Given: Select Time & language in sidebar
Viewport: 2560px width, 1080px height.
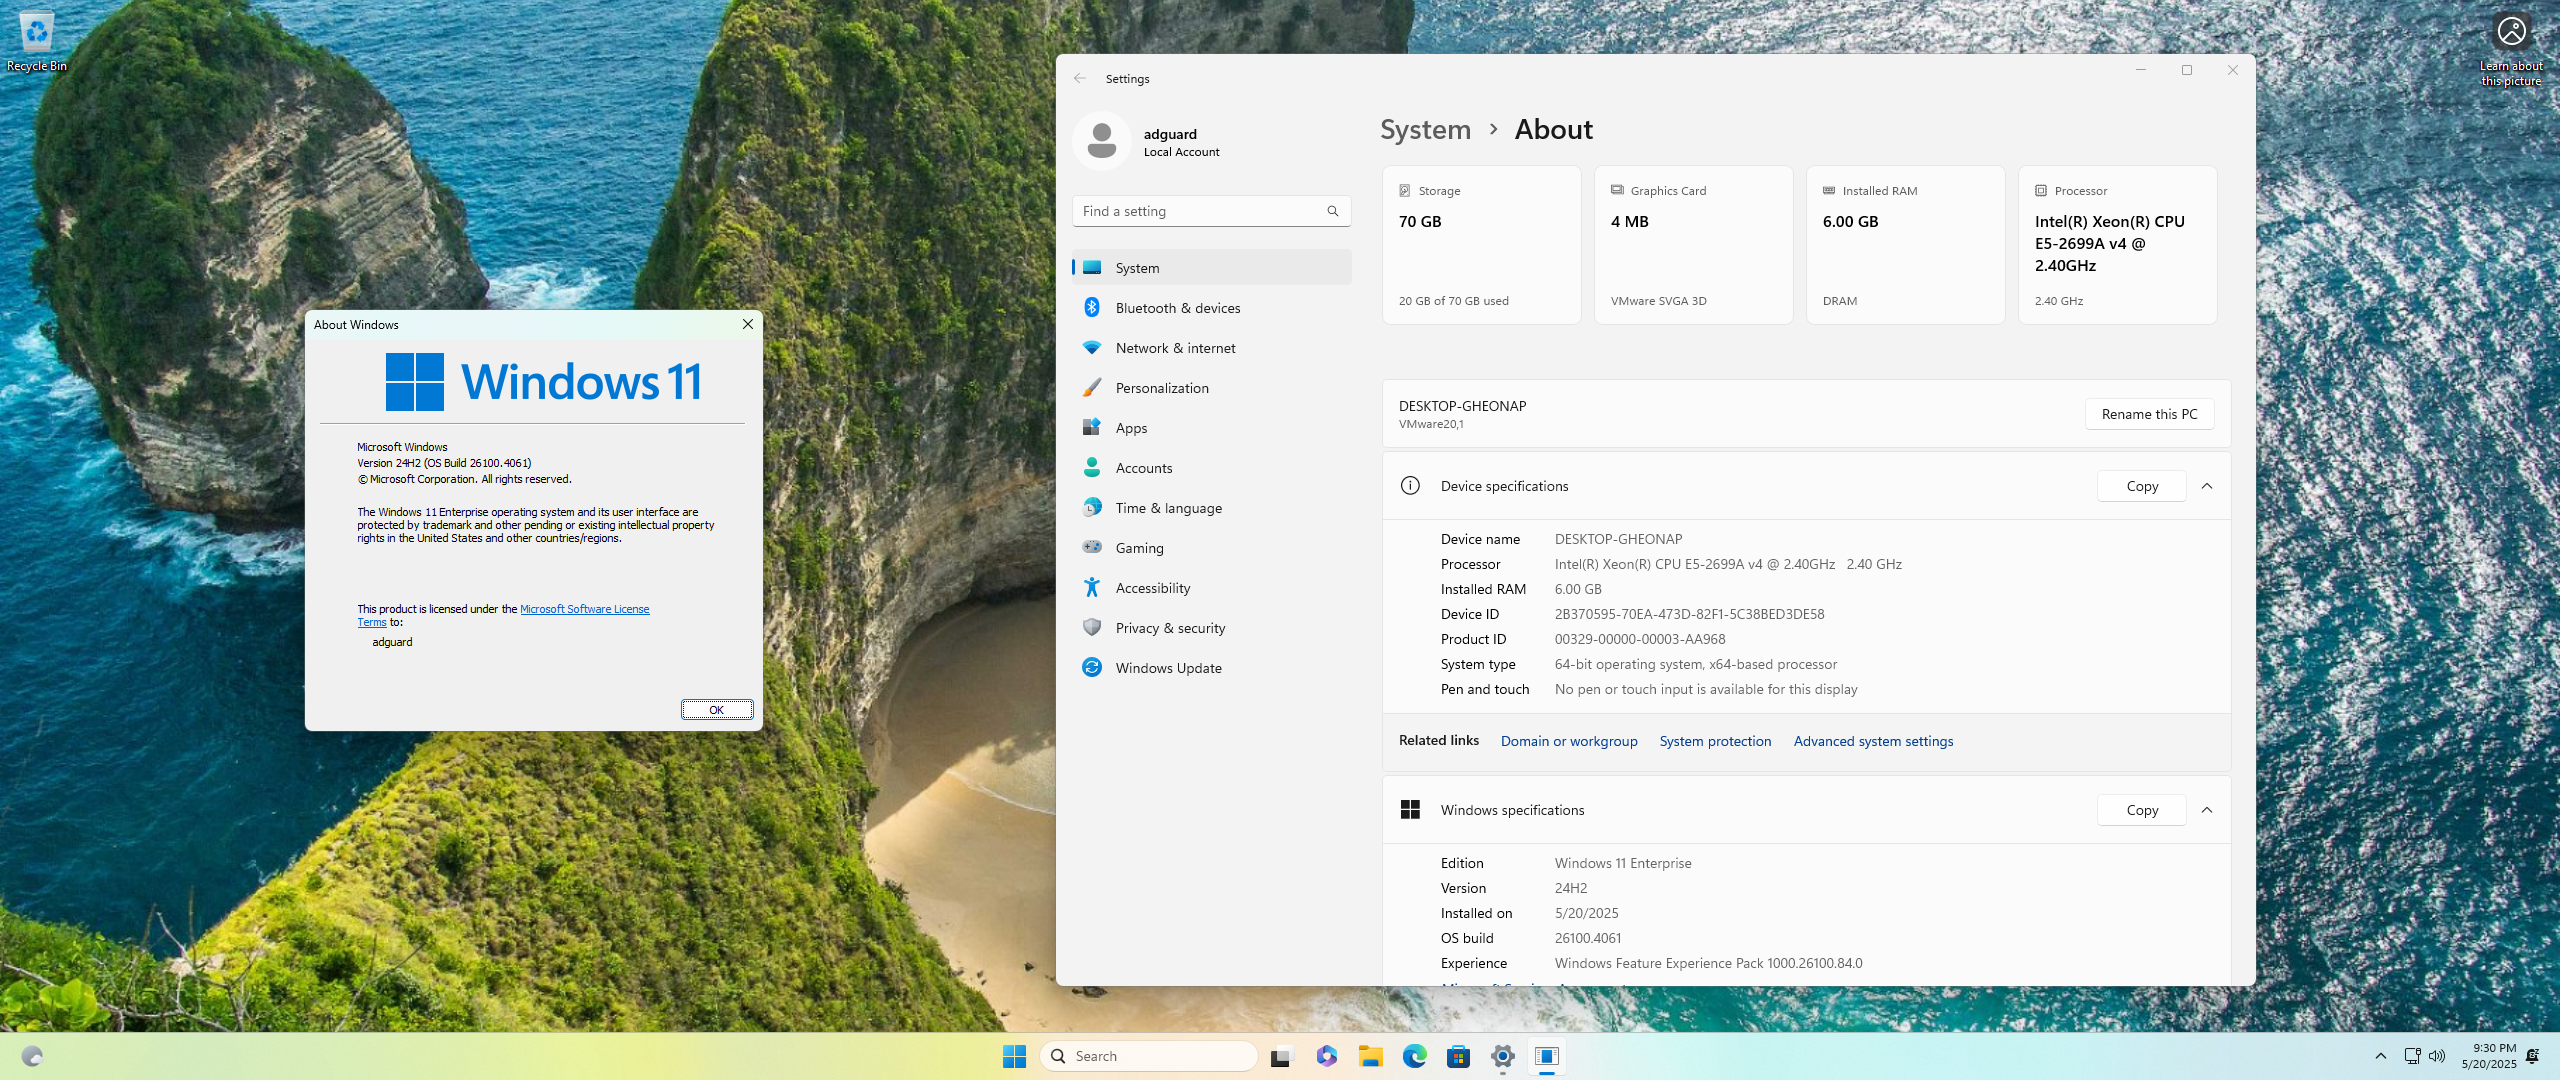Looking at the screenshot, I should coord(1168,508).
